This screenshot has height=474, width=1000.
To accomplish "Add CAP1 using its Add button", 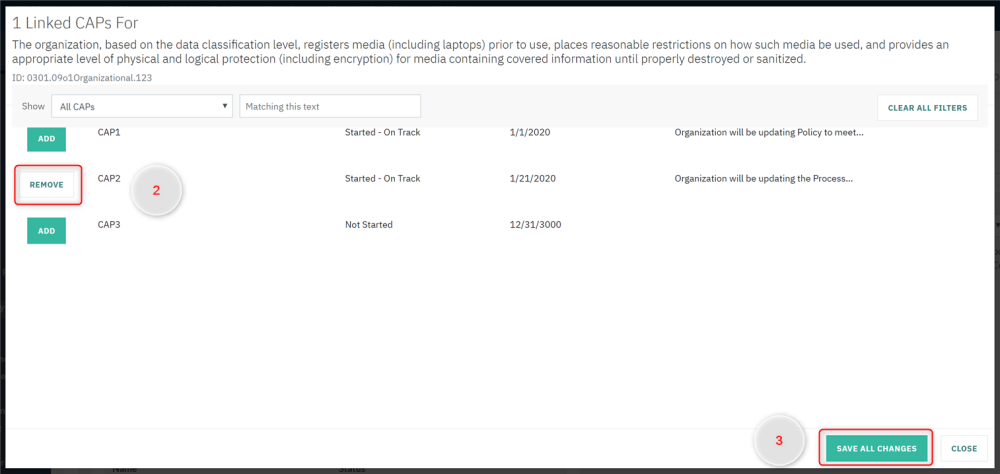I will (x=46, y=139).
